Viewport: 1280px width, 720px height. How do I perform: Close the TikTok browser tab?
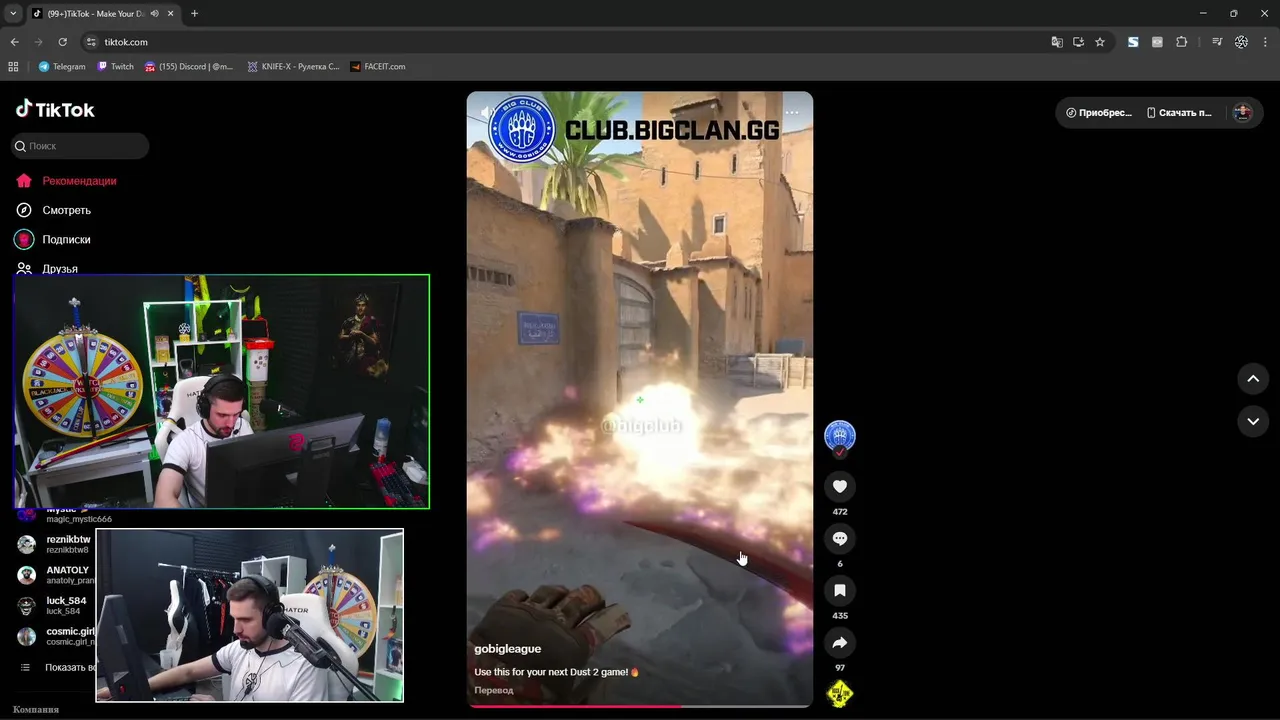pyautogui.click(x=170, y=14)
